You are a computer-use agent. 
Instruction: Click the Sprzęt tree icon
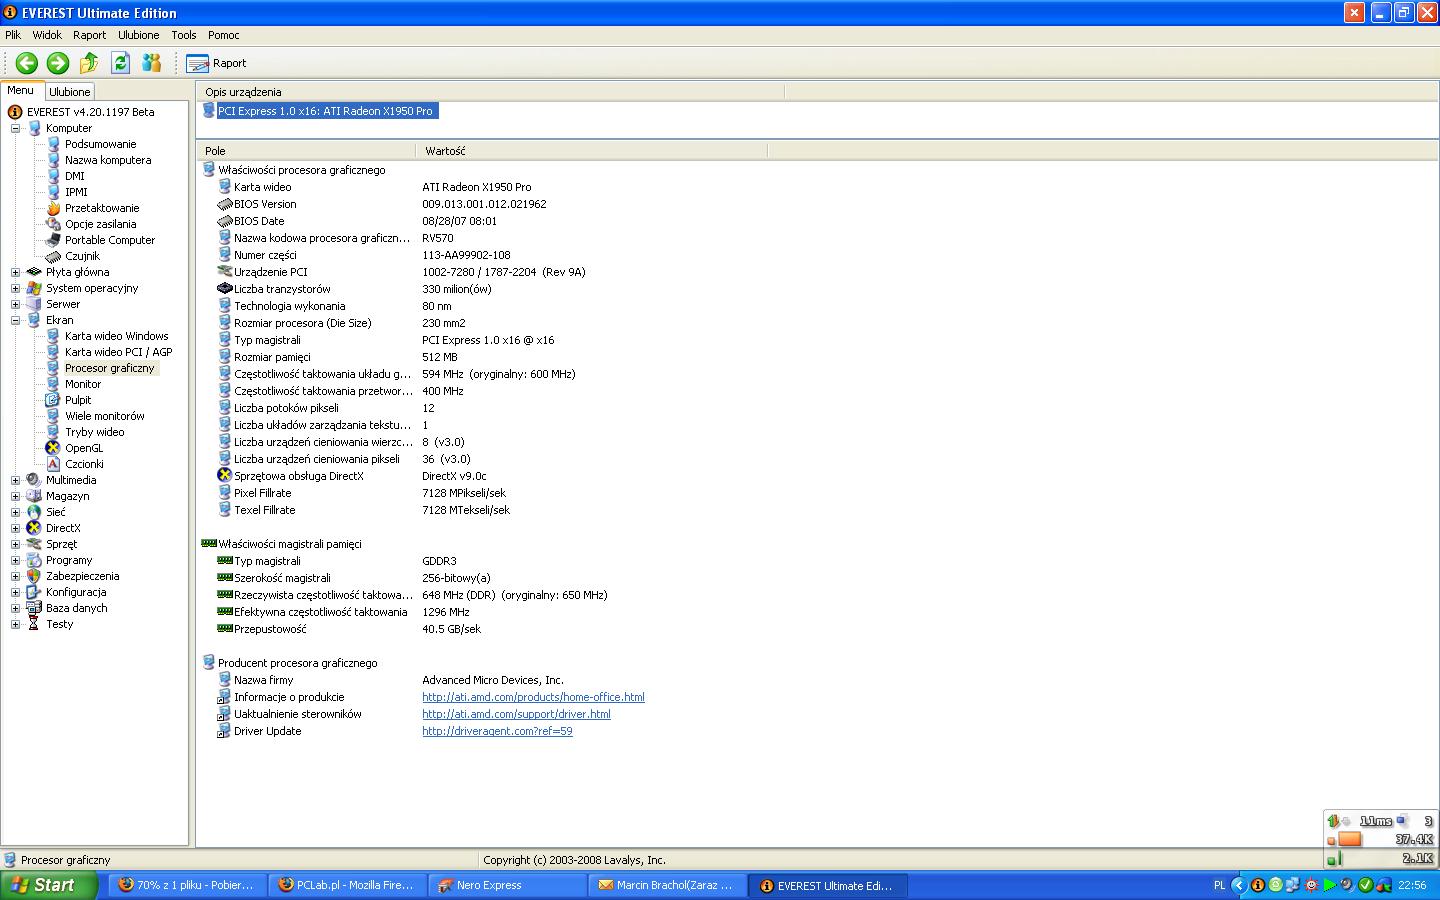point(34,544)
